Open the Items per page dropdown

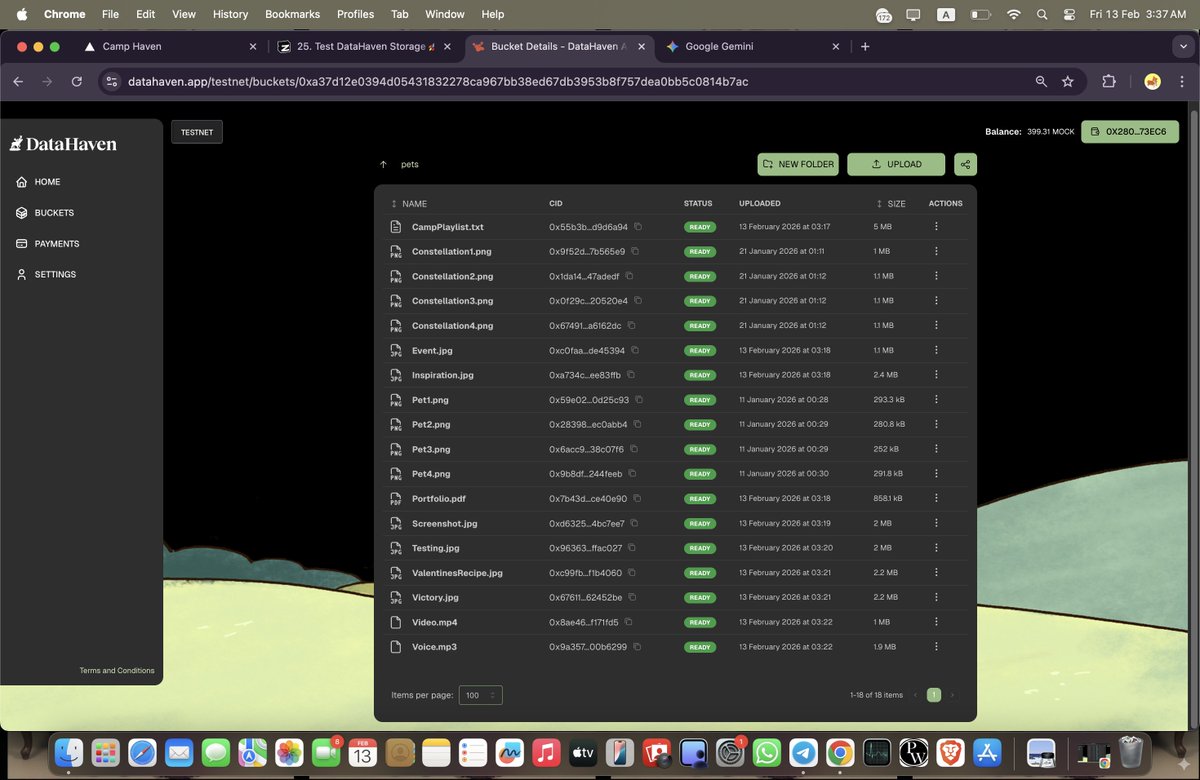(481, 695)
